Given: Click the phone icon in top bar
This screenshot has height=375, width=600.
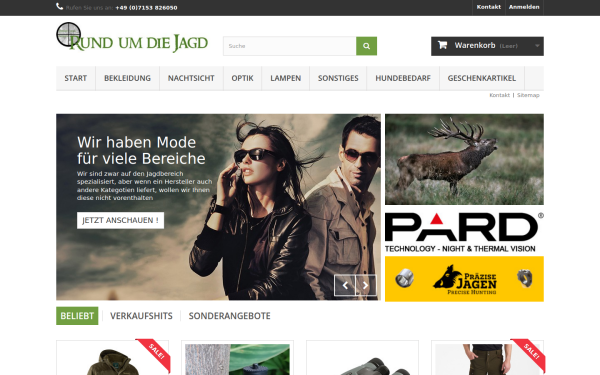Looking at the screenshot, I should (x=59, y=7).
